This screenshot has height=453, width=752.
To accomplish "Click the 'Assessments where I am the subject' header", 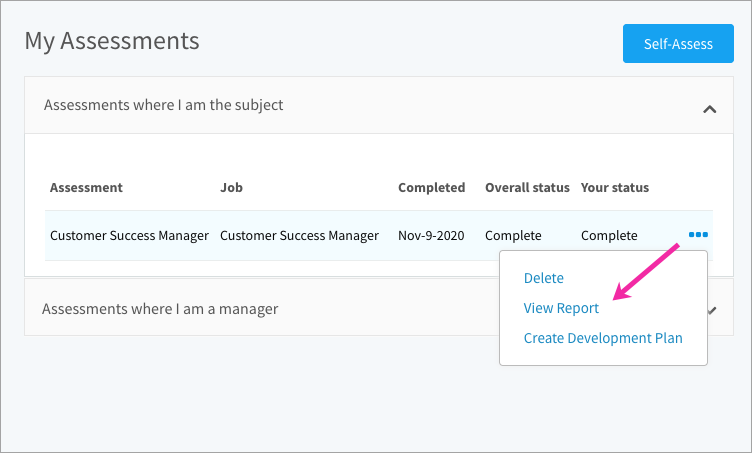I will (379, 105).
